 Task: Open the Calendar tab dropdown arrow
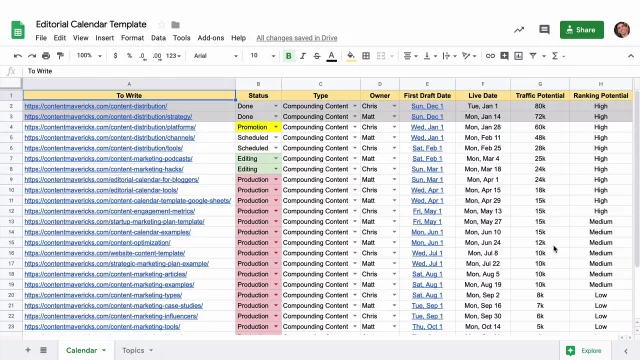104,350
